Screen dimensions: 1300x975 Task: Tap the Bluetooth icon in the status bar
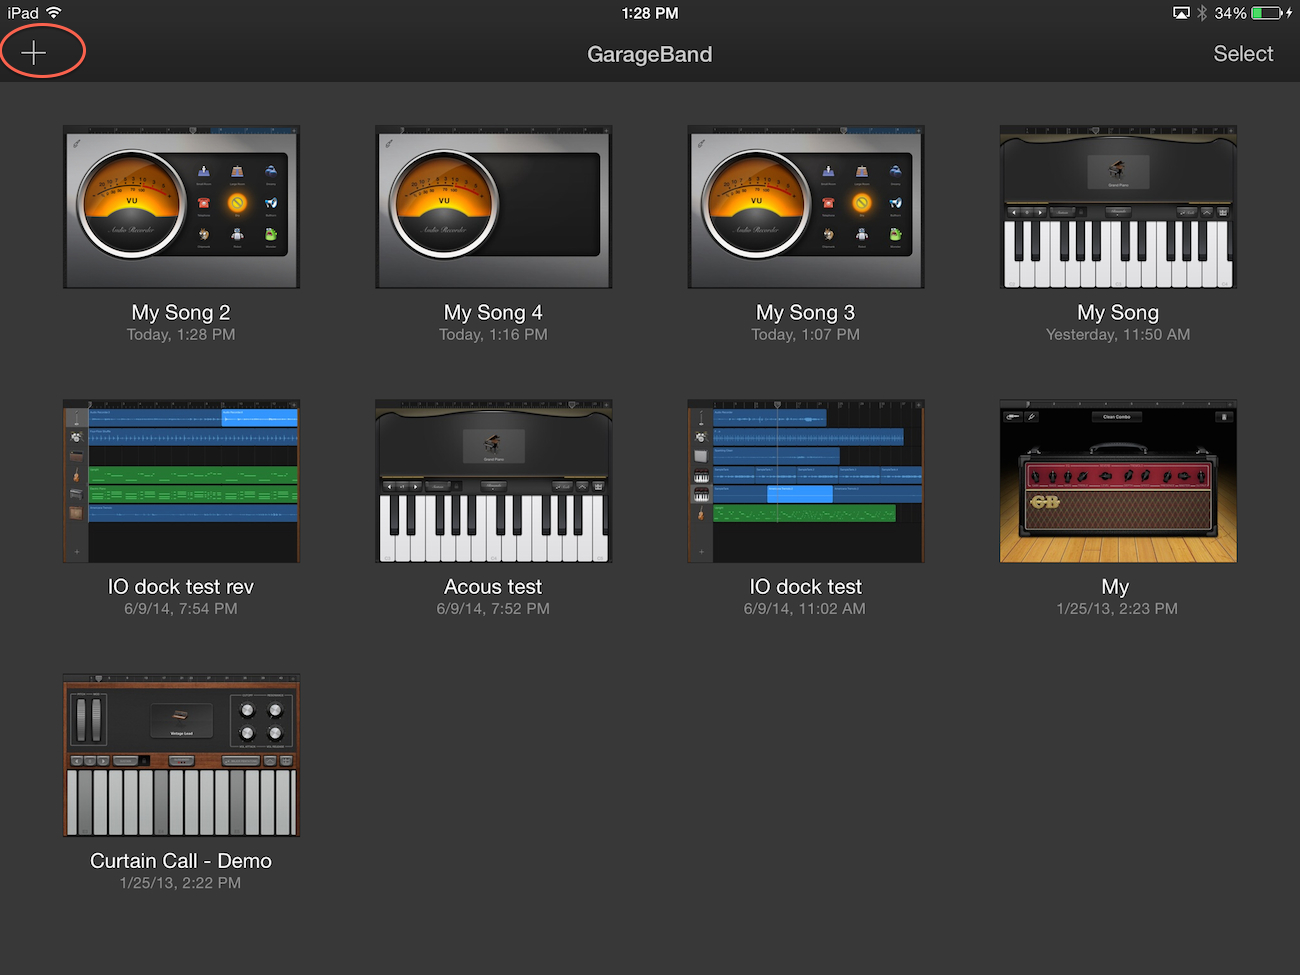click(1202, 13)
